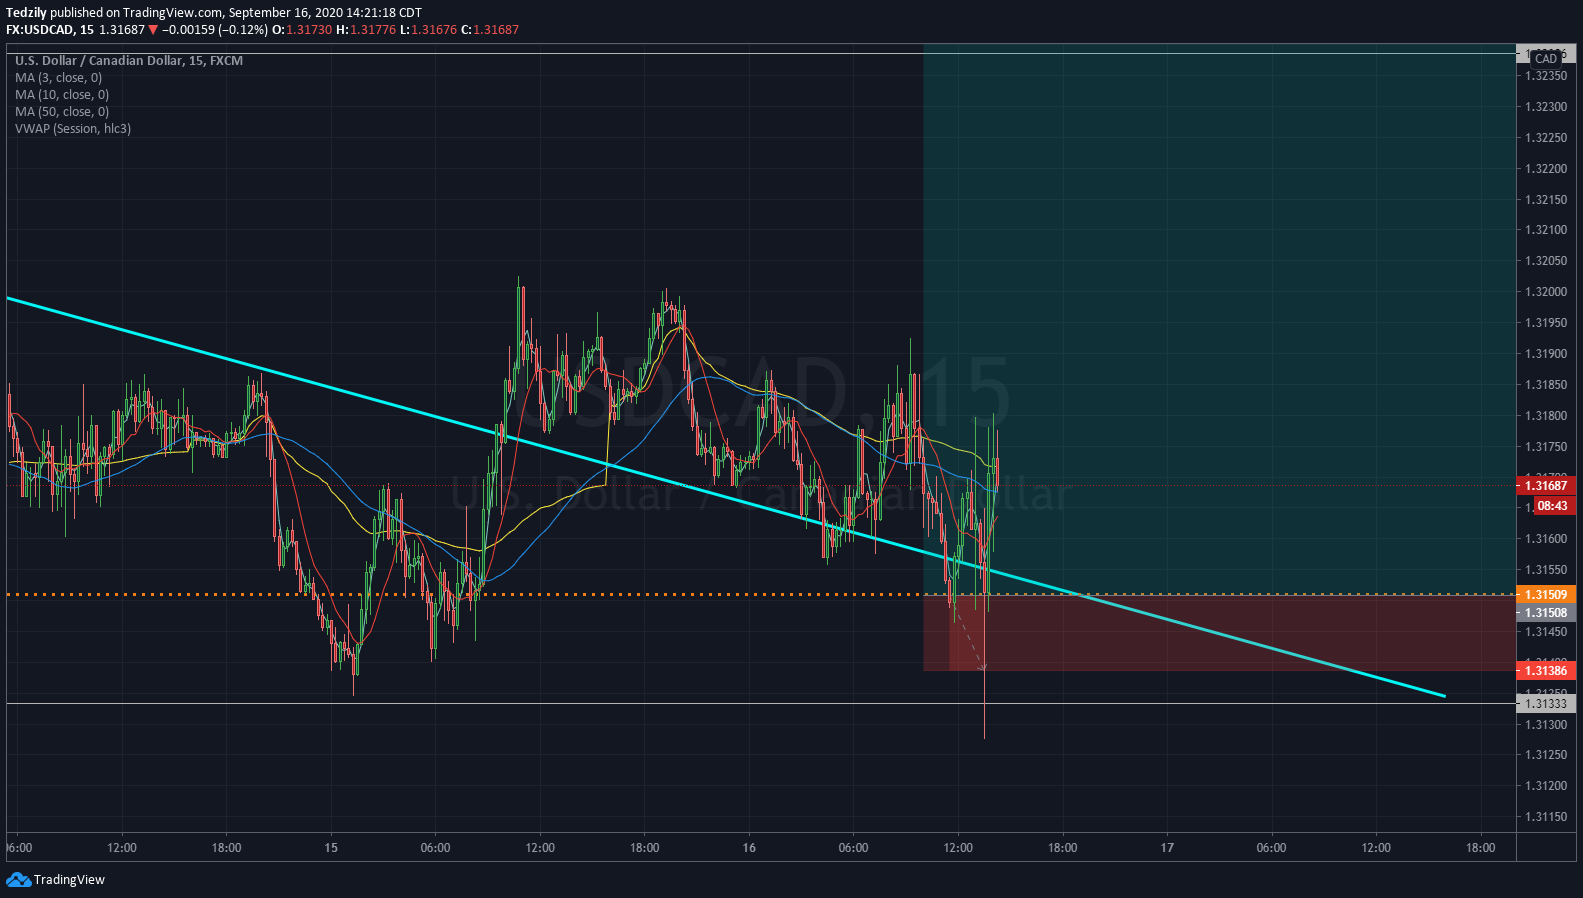Click the 1.31333 horizontal line price tag
Image resolution: width=1583 pixels, height=898 pixels.
coord(1546,704)
